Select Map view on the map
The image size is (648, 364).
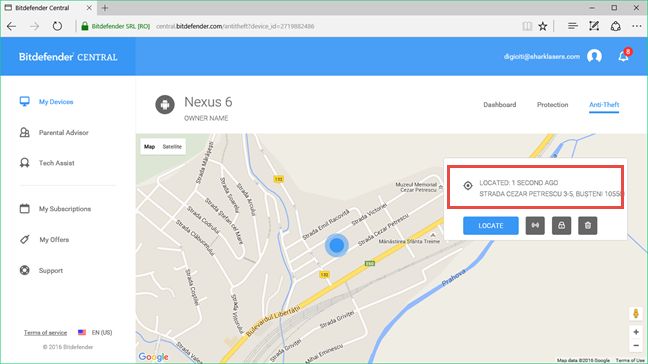pos(150,147)
